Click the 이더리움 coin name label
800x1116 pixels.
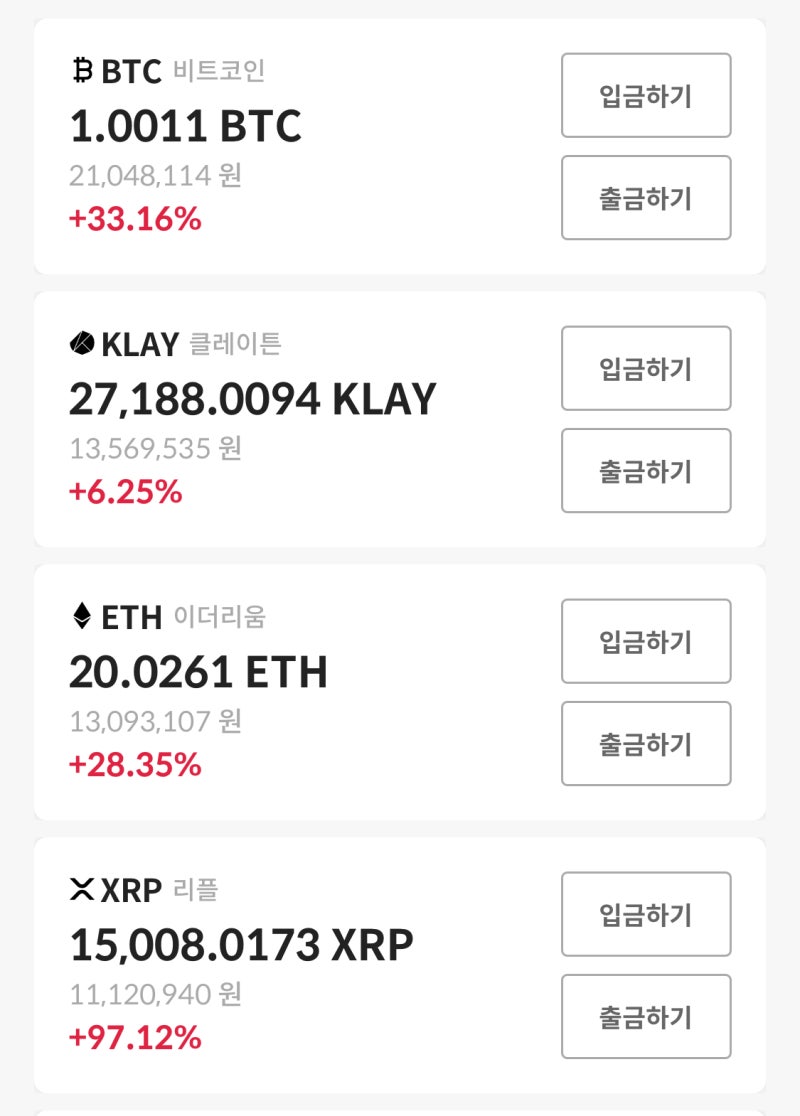pyautogui.click(x=219, y=616)
